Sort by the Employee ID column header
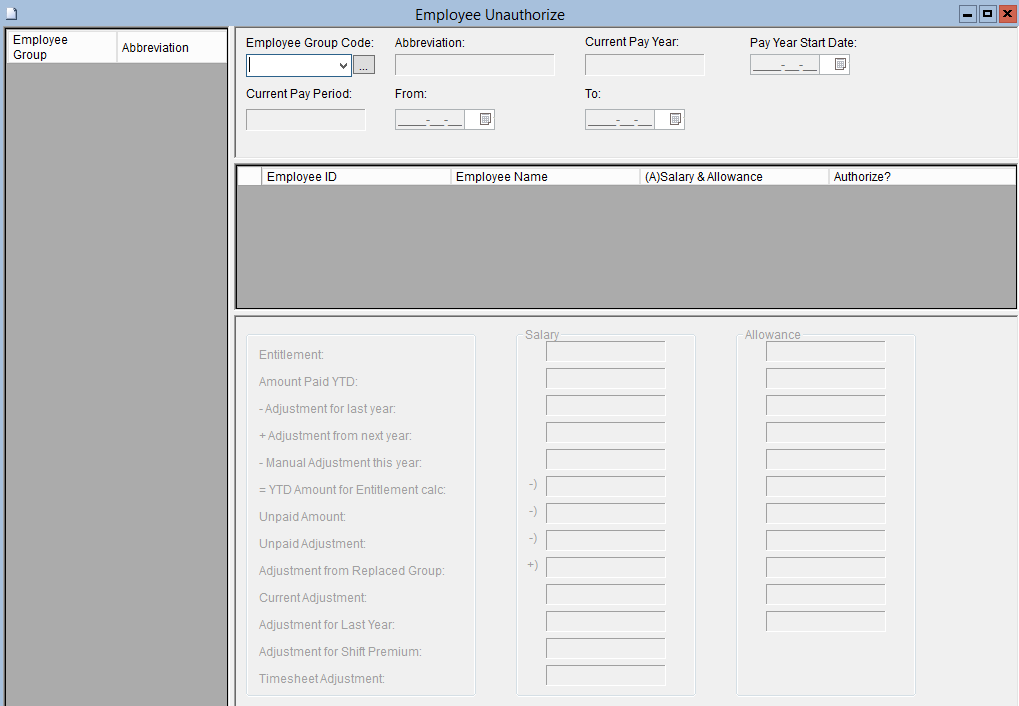The width and height of the screenshot is (1019, 706). pyautogui.click(x=355, y=177)
